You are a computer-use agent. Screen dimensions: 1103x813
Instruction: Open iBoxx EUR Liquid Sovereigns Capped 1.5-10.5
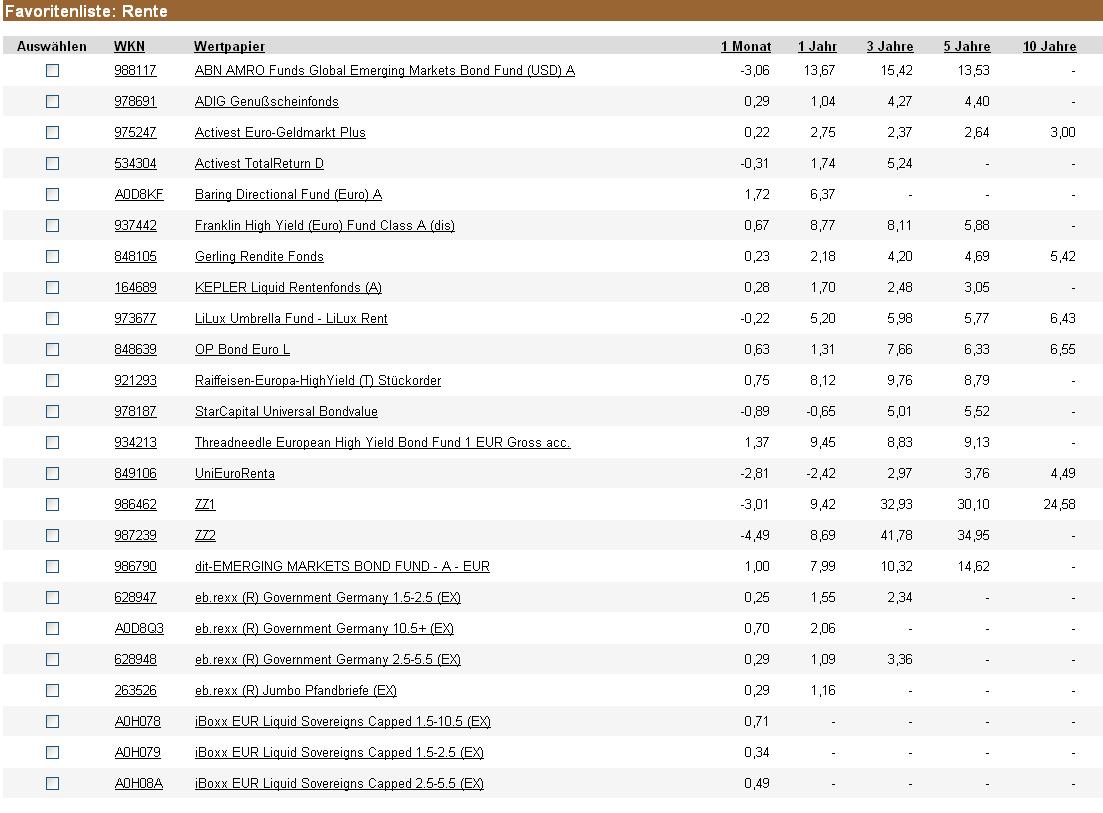(343, 722)
